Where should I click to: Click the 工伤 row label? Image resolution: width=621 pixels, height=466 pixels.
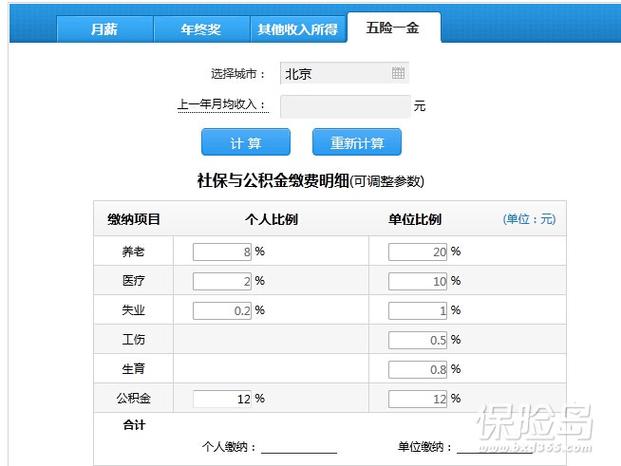tap(133, 339)
